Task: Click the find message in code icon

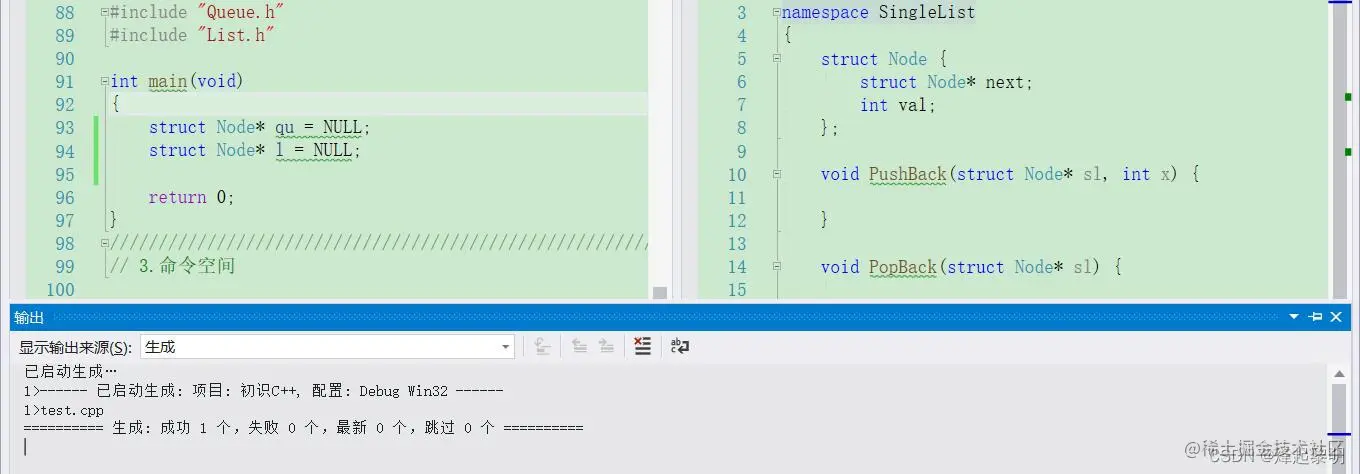Action: click(x=542, y=346)
